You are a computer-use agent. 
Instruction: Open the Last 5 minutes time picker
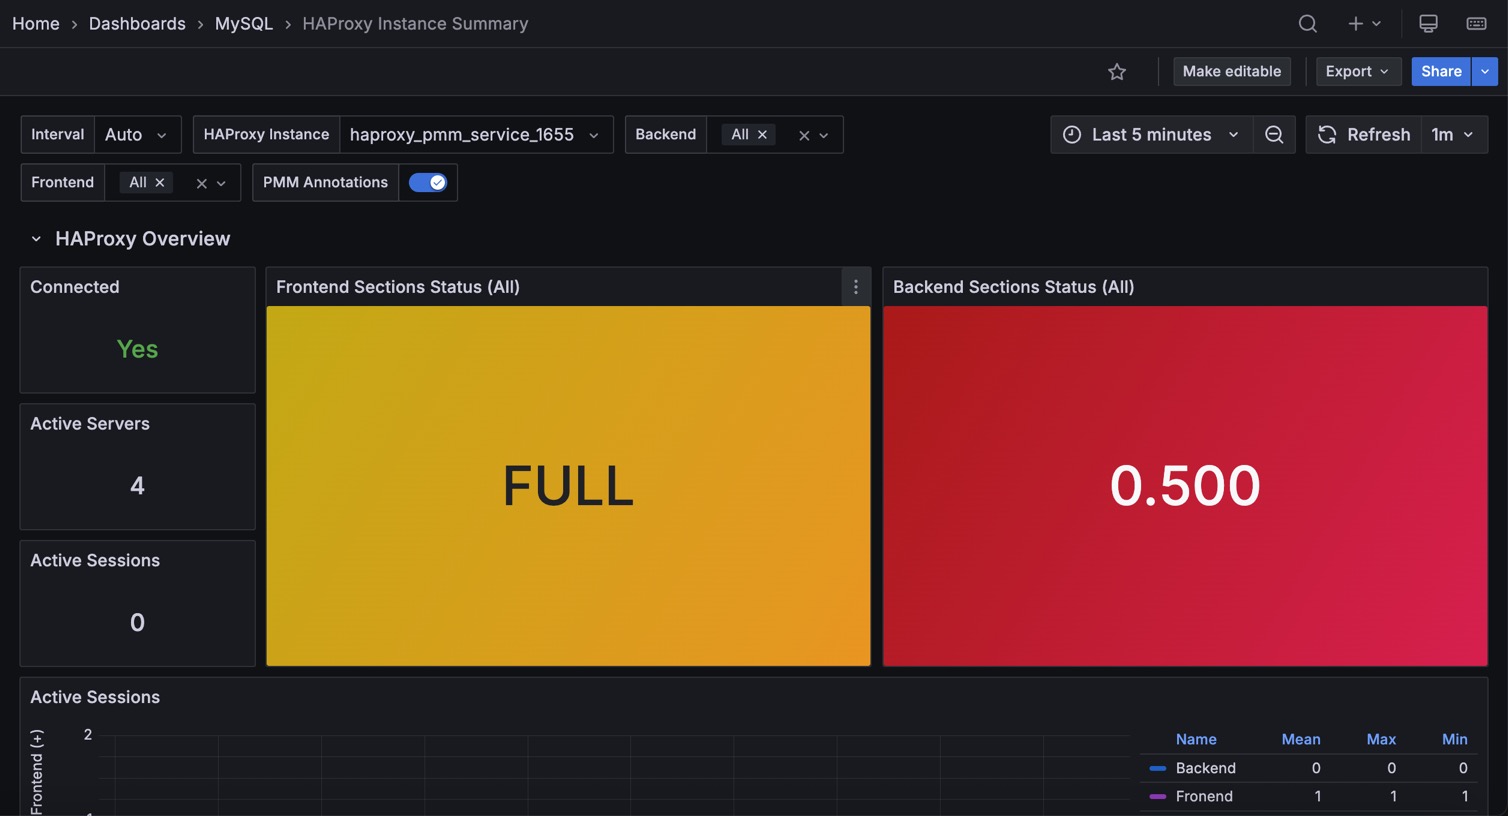click(1151, 134)
